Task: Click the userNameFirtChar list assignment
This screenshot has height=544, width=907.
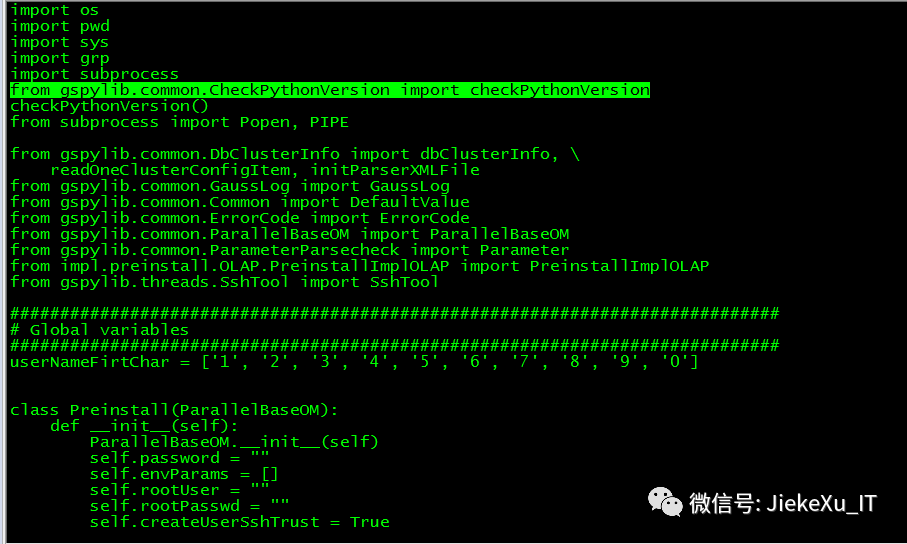Action: pyautogui.click(x=354, y=362)
